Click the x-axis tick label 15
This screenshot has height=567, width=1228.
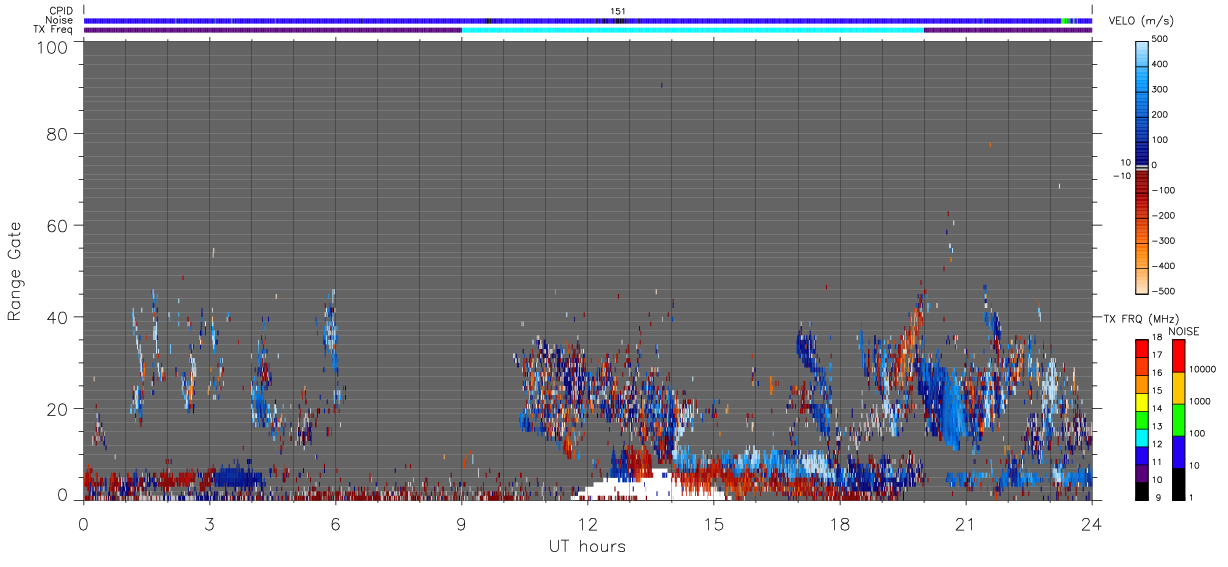[713, 524]
